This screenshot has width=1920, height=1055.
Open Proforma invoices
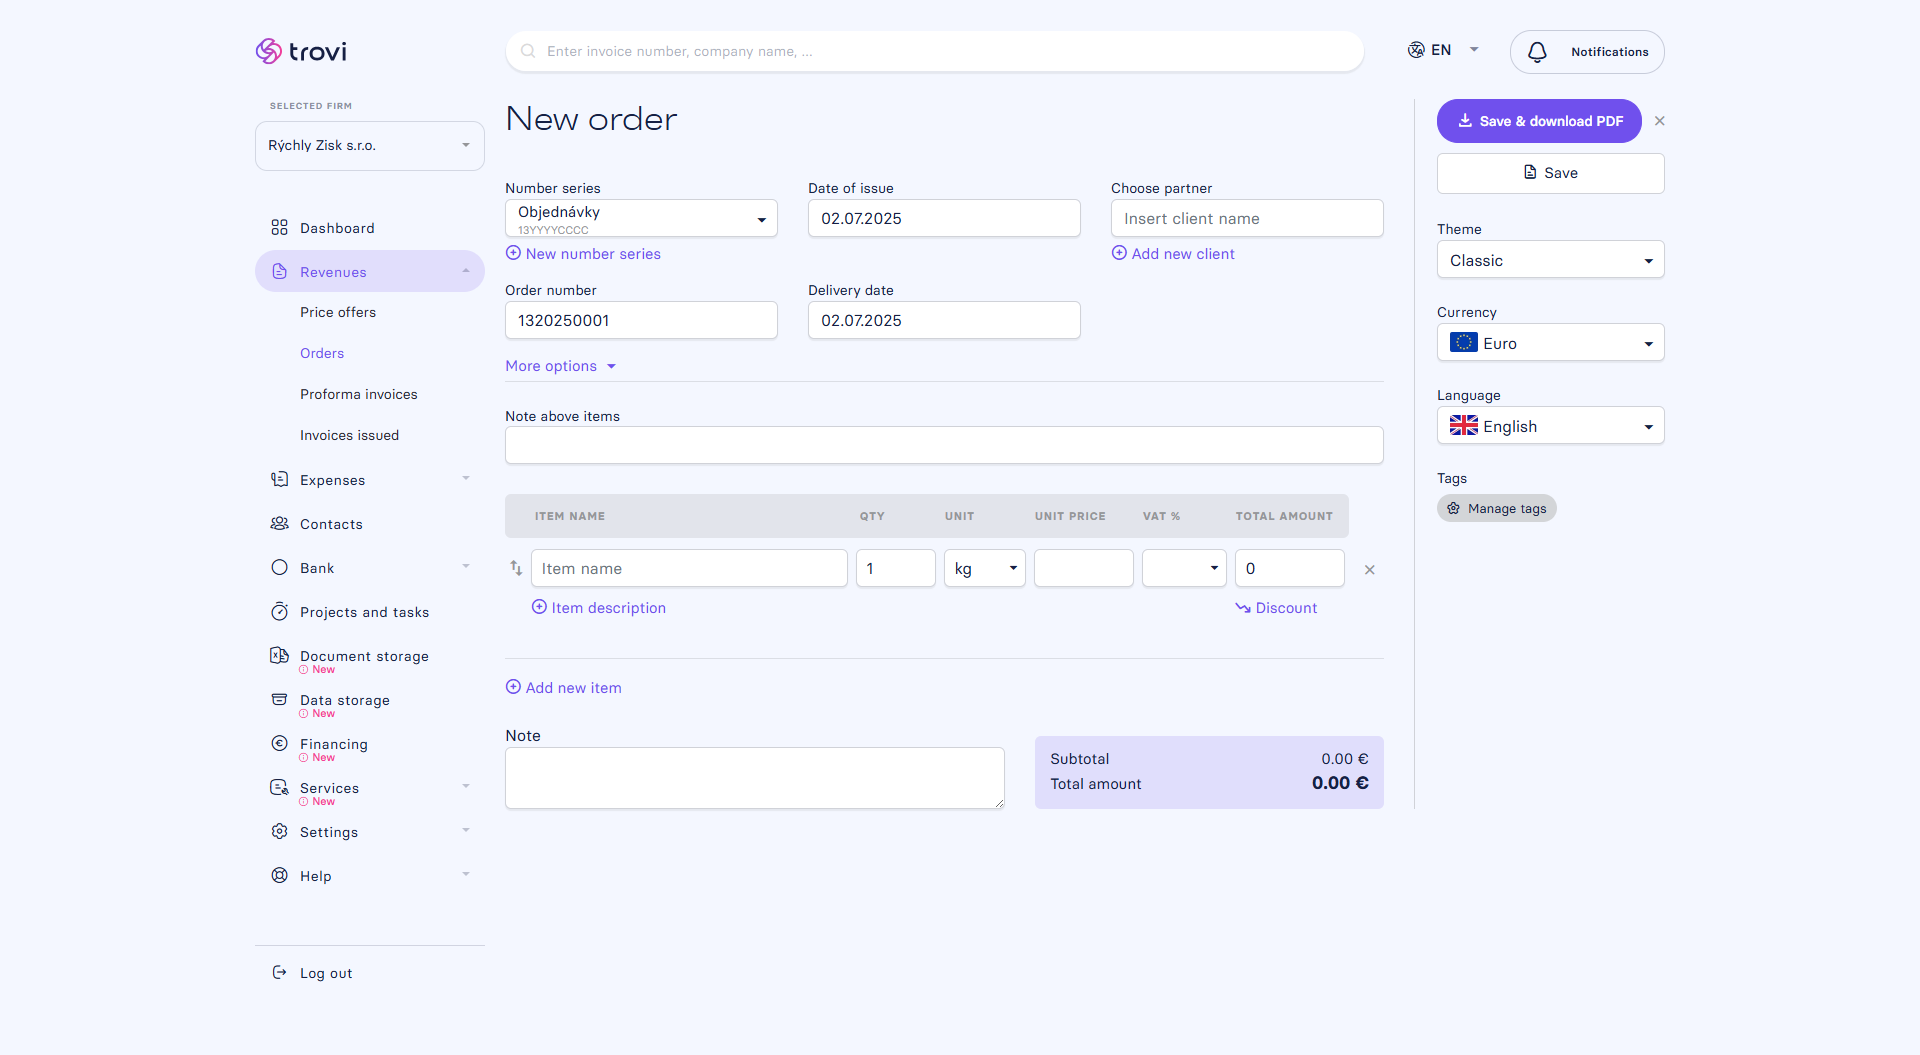[359, 394]
